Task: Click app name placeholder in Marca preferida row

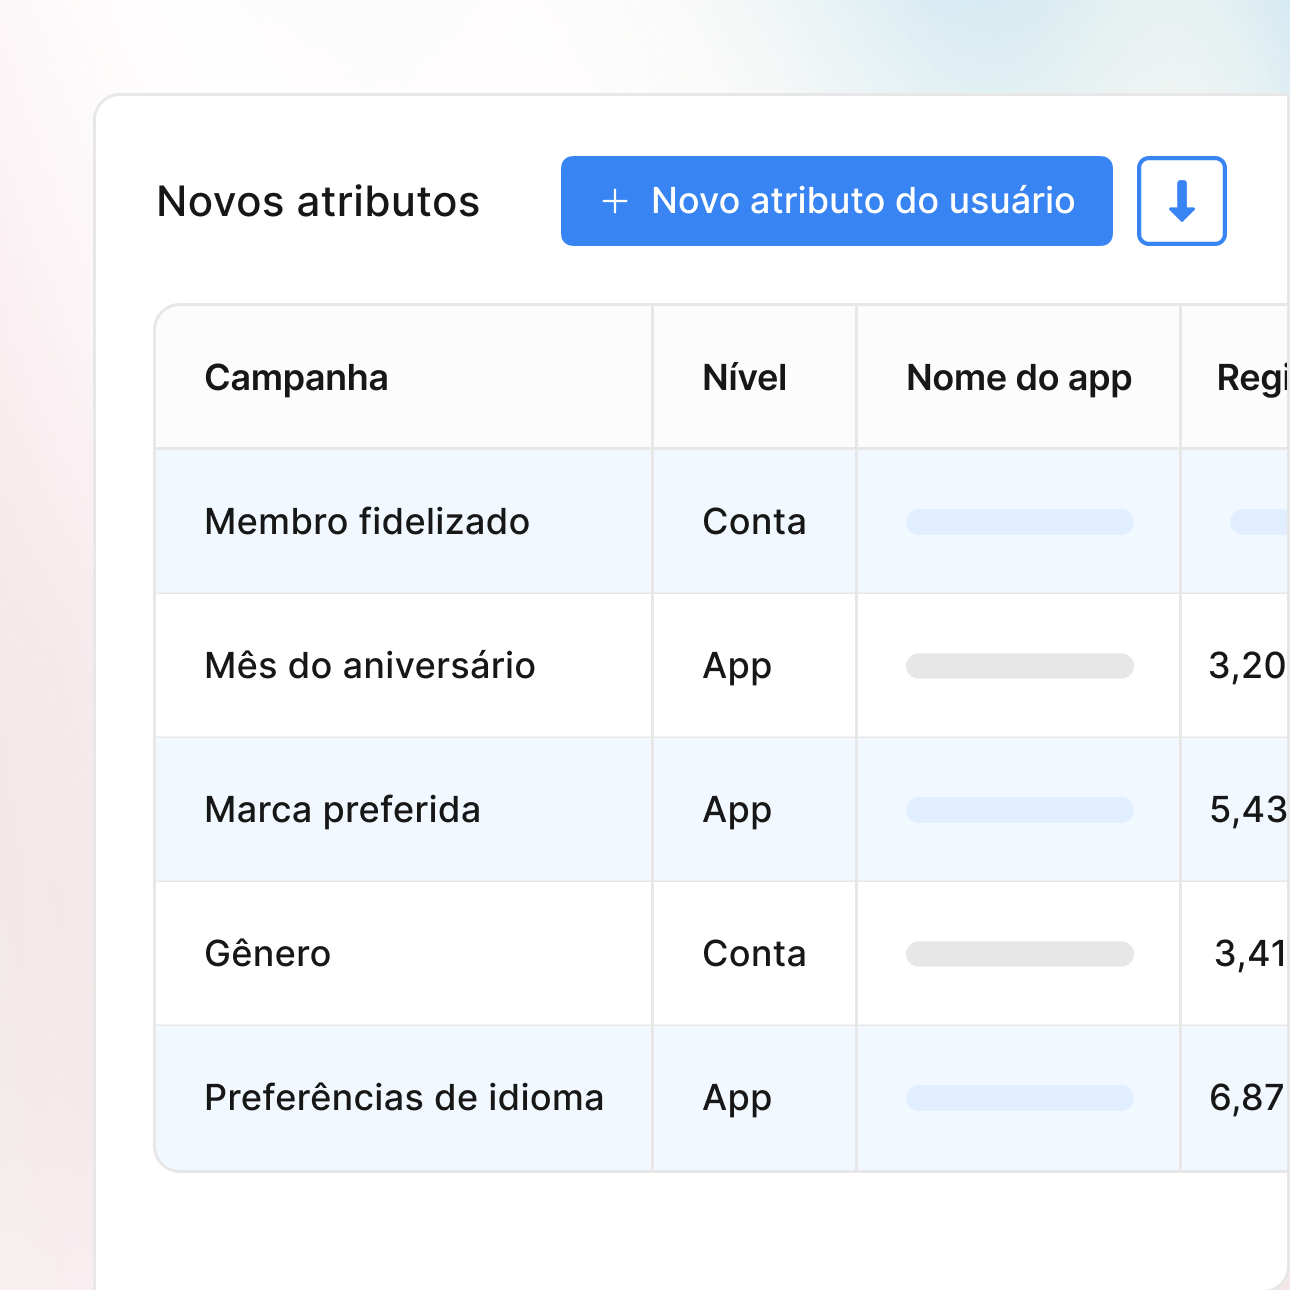Action: pos(1019,810)
